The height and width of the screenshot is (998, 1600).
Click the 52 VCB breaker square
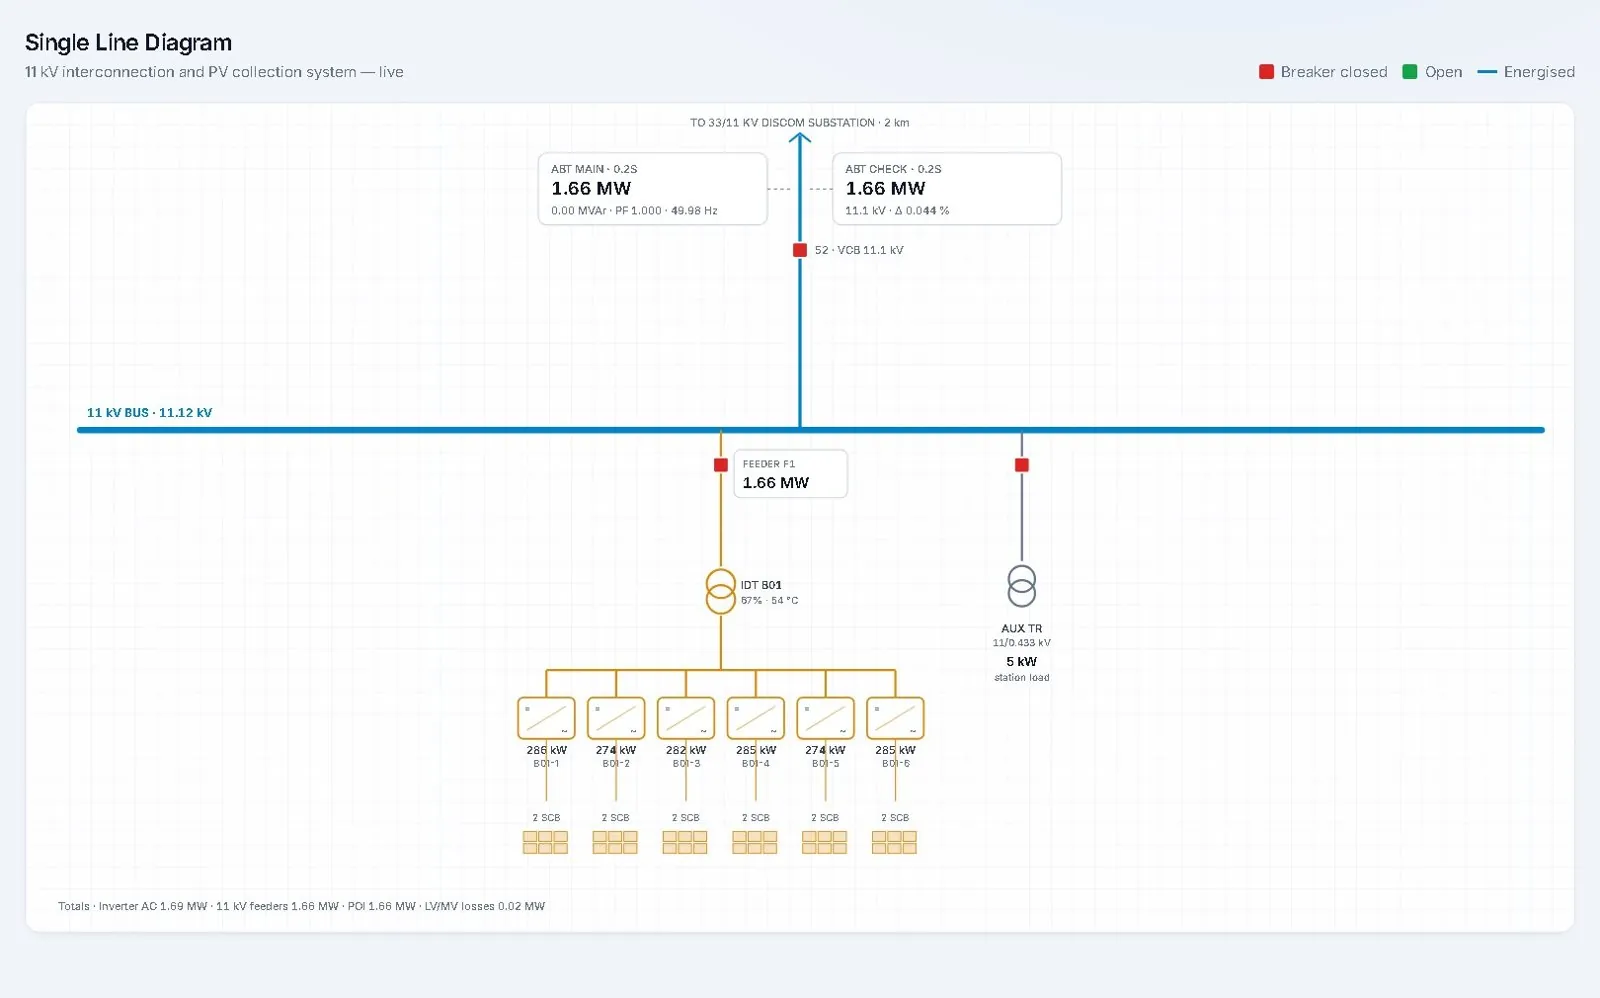click(800, 250)
